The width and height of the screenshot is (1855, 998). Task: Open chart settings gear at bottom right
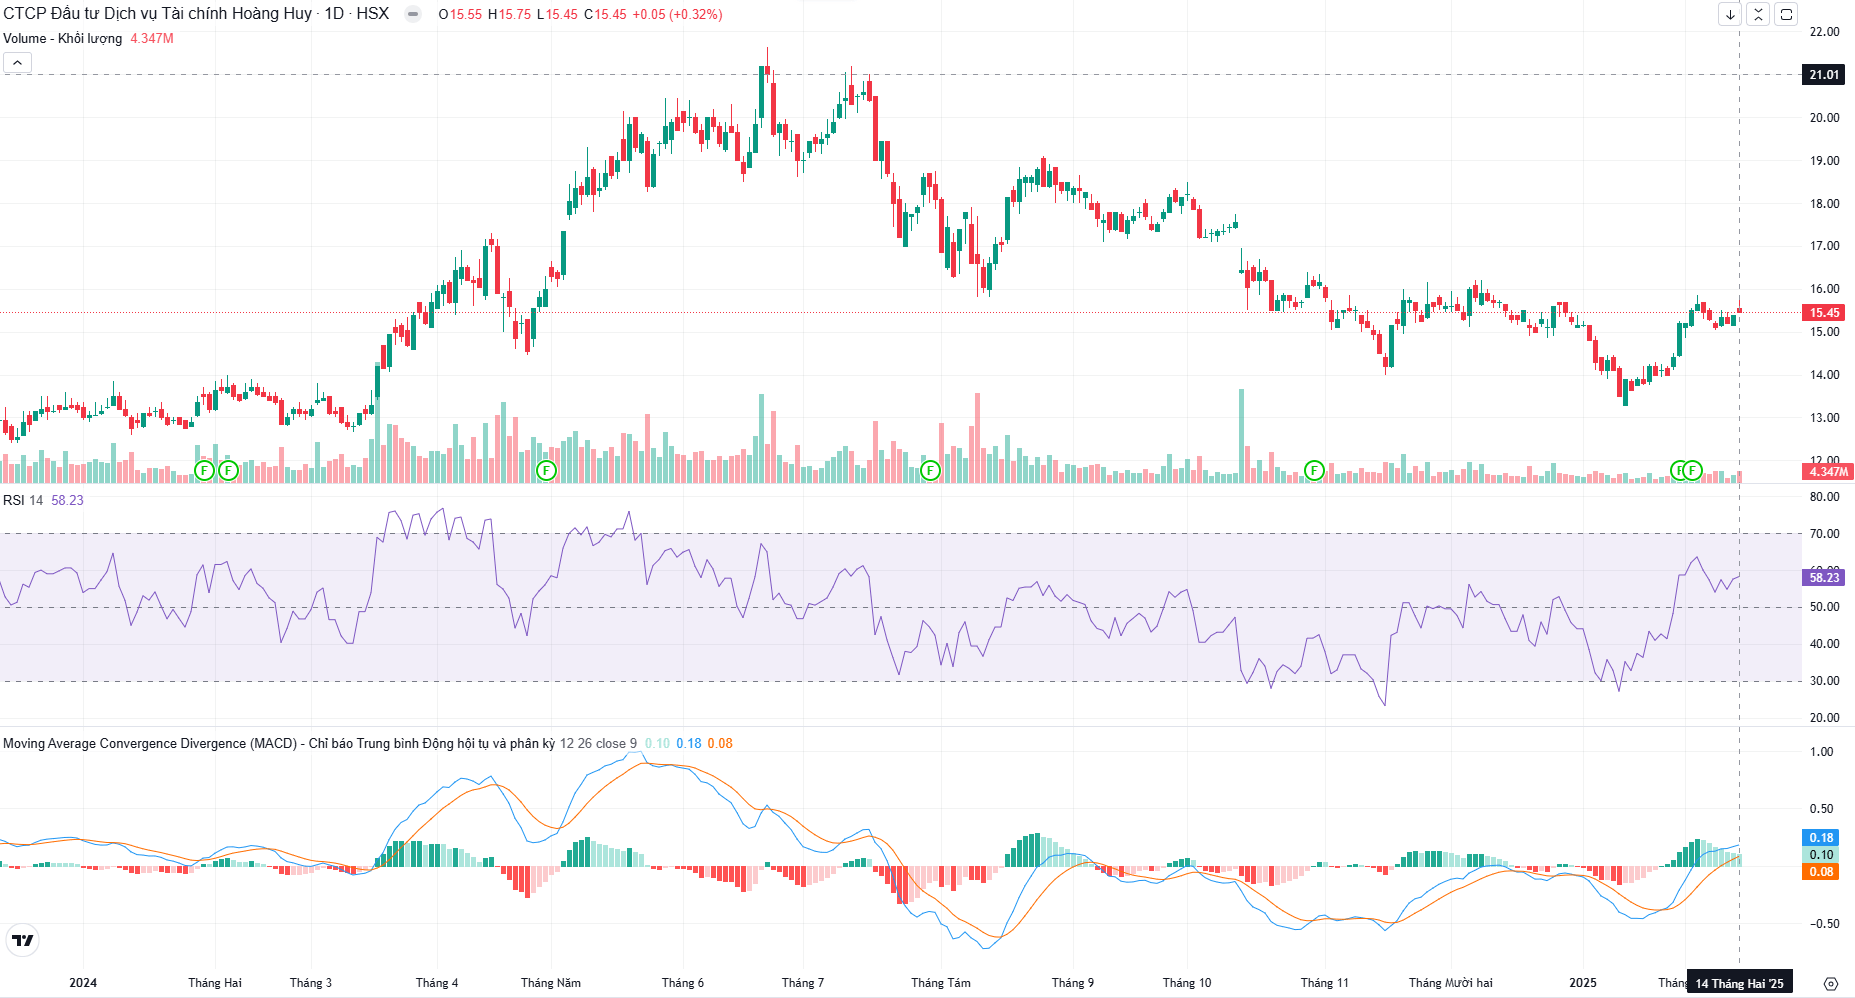click(1830, 983)
